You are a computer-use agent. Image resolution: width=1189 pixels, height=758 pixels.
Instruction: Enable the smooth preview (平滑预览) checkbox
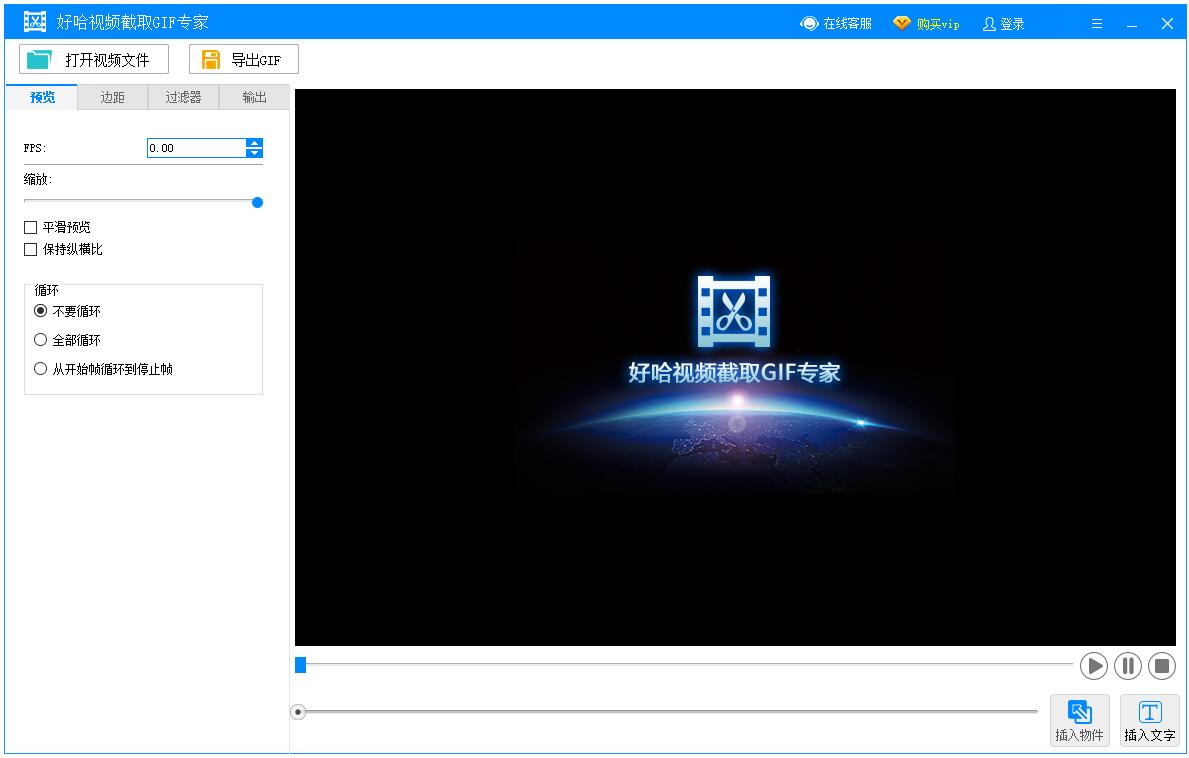31,228
